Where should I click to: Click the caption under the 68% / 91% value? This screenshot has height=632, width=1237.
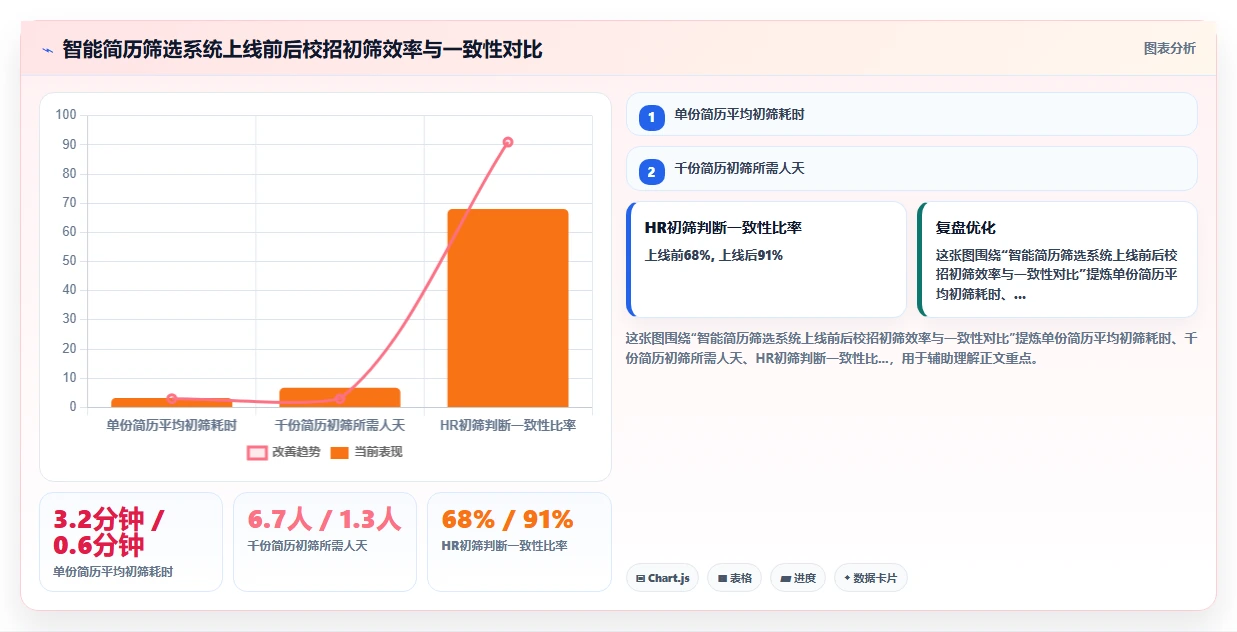(504, 546)
